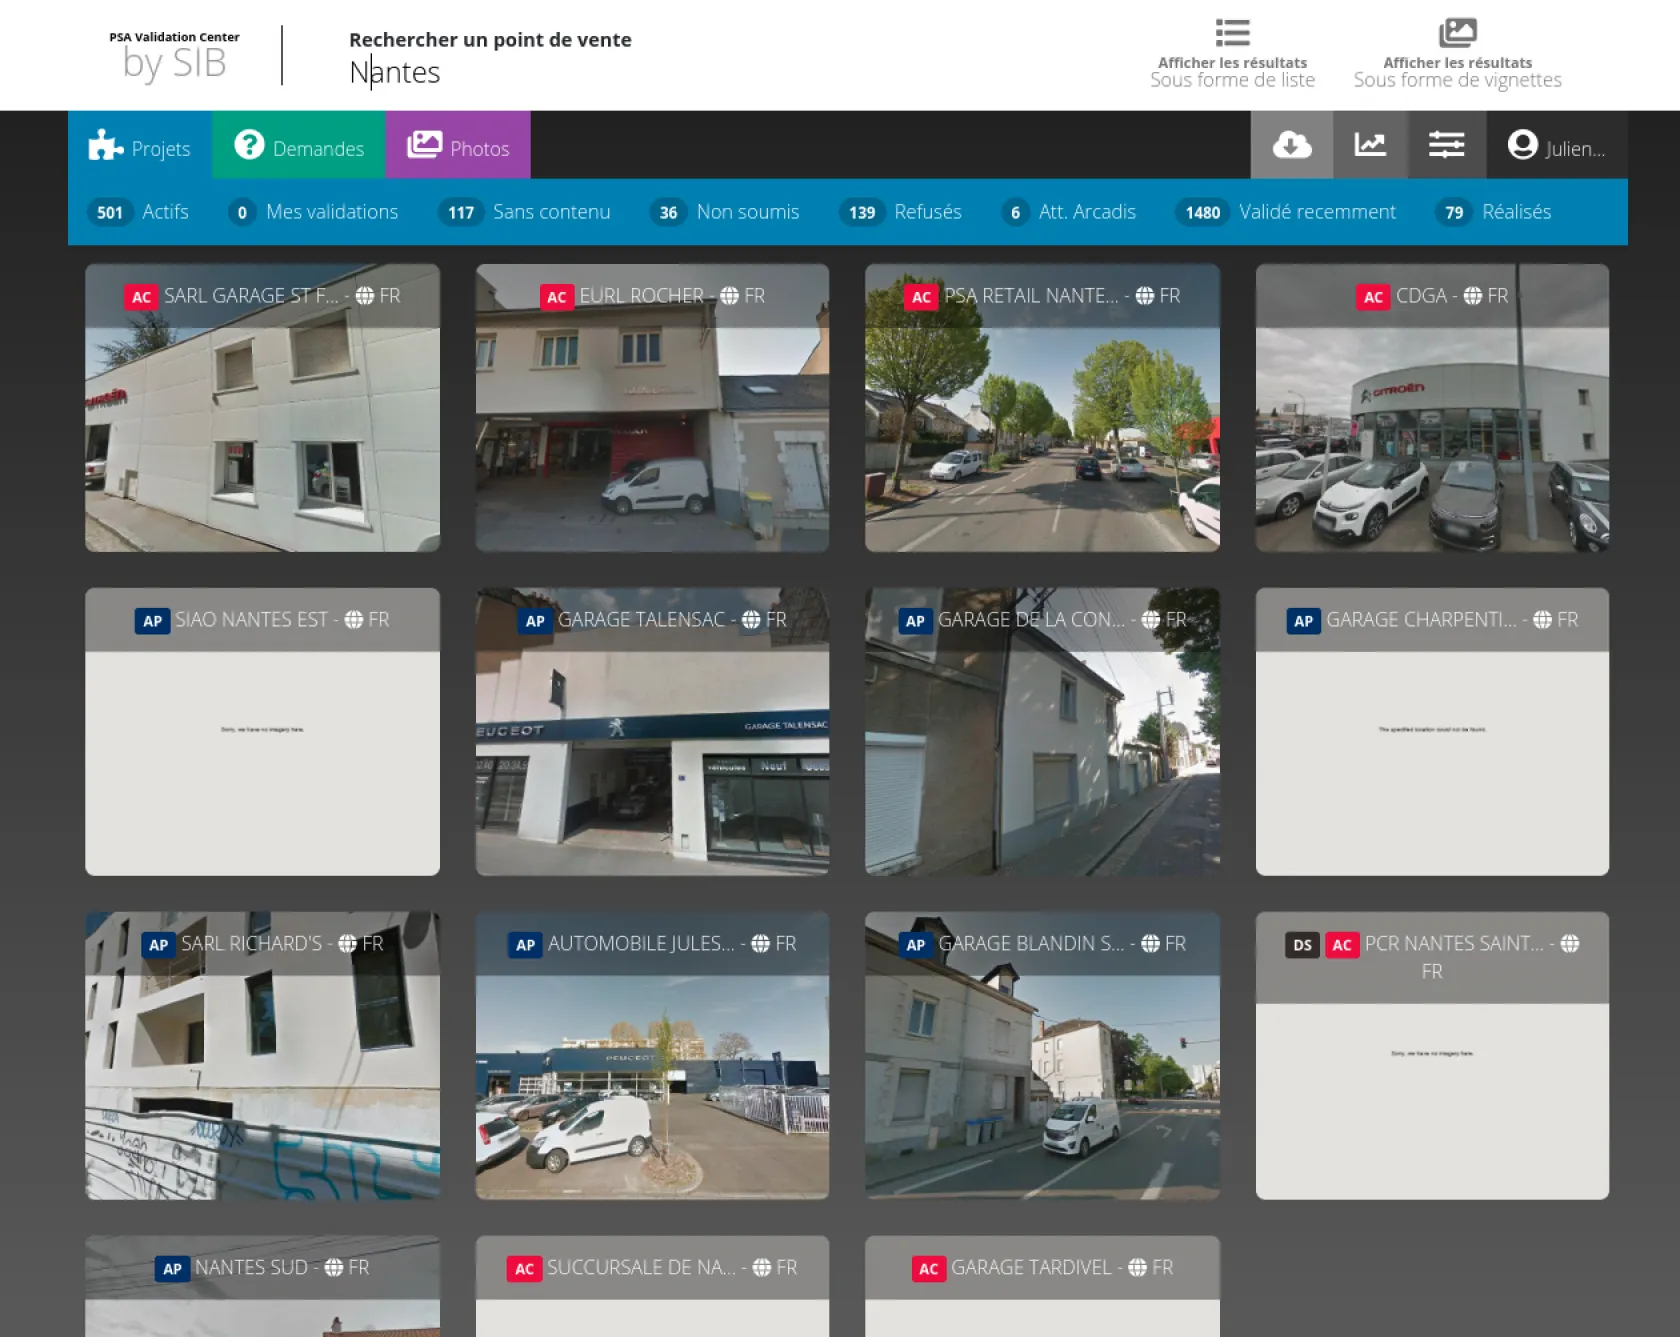This screenshot has width=1680, height=1337.
Task: Select the Validé recemment filter
Action: (1289, 212)
